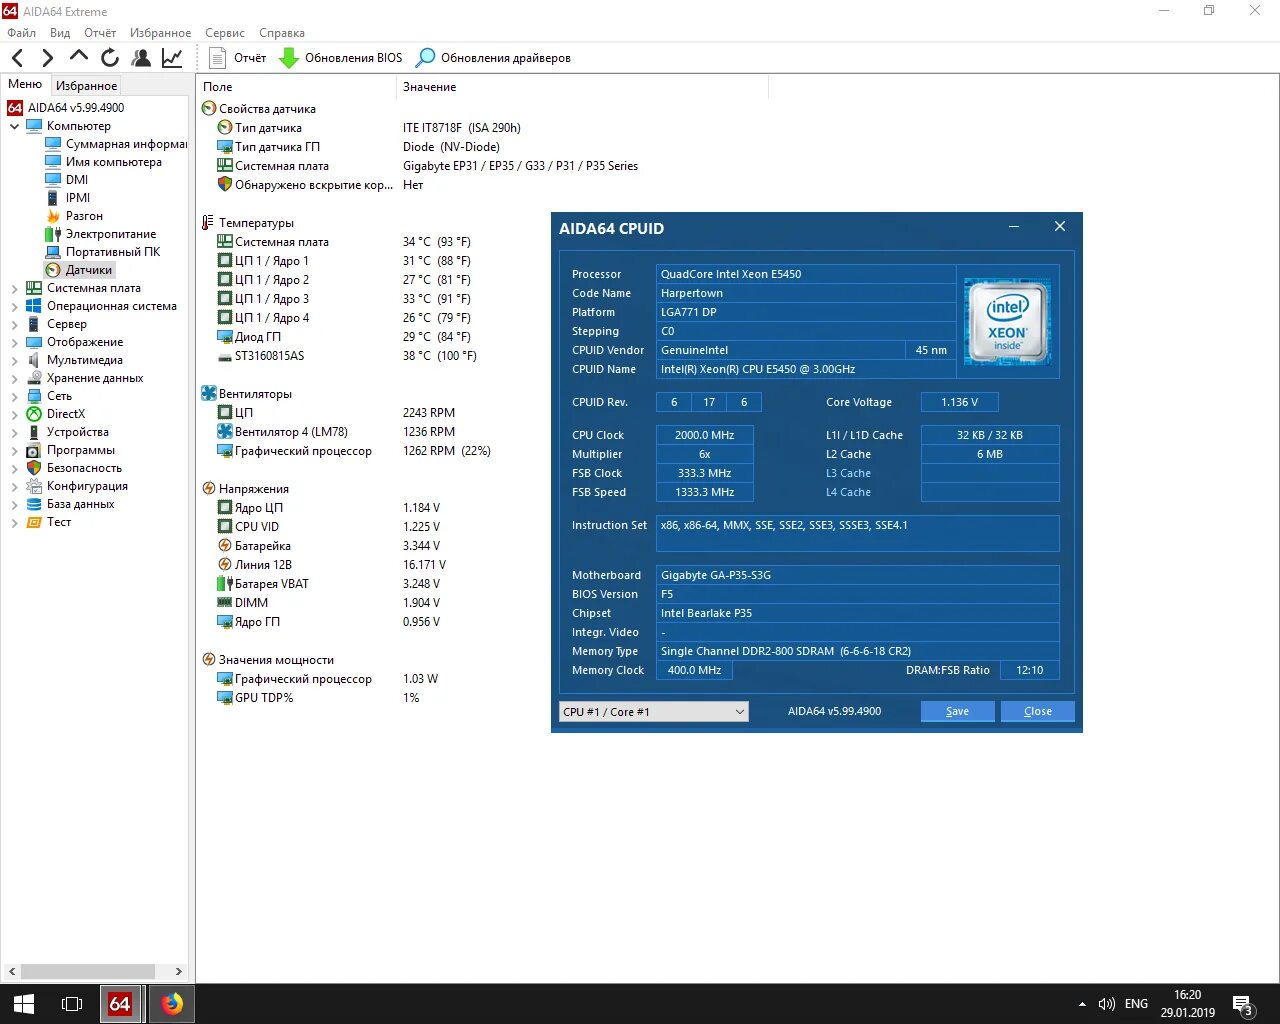Open the graph chart toolbar icon

[172, 58]
